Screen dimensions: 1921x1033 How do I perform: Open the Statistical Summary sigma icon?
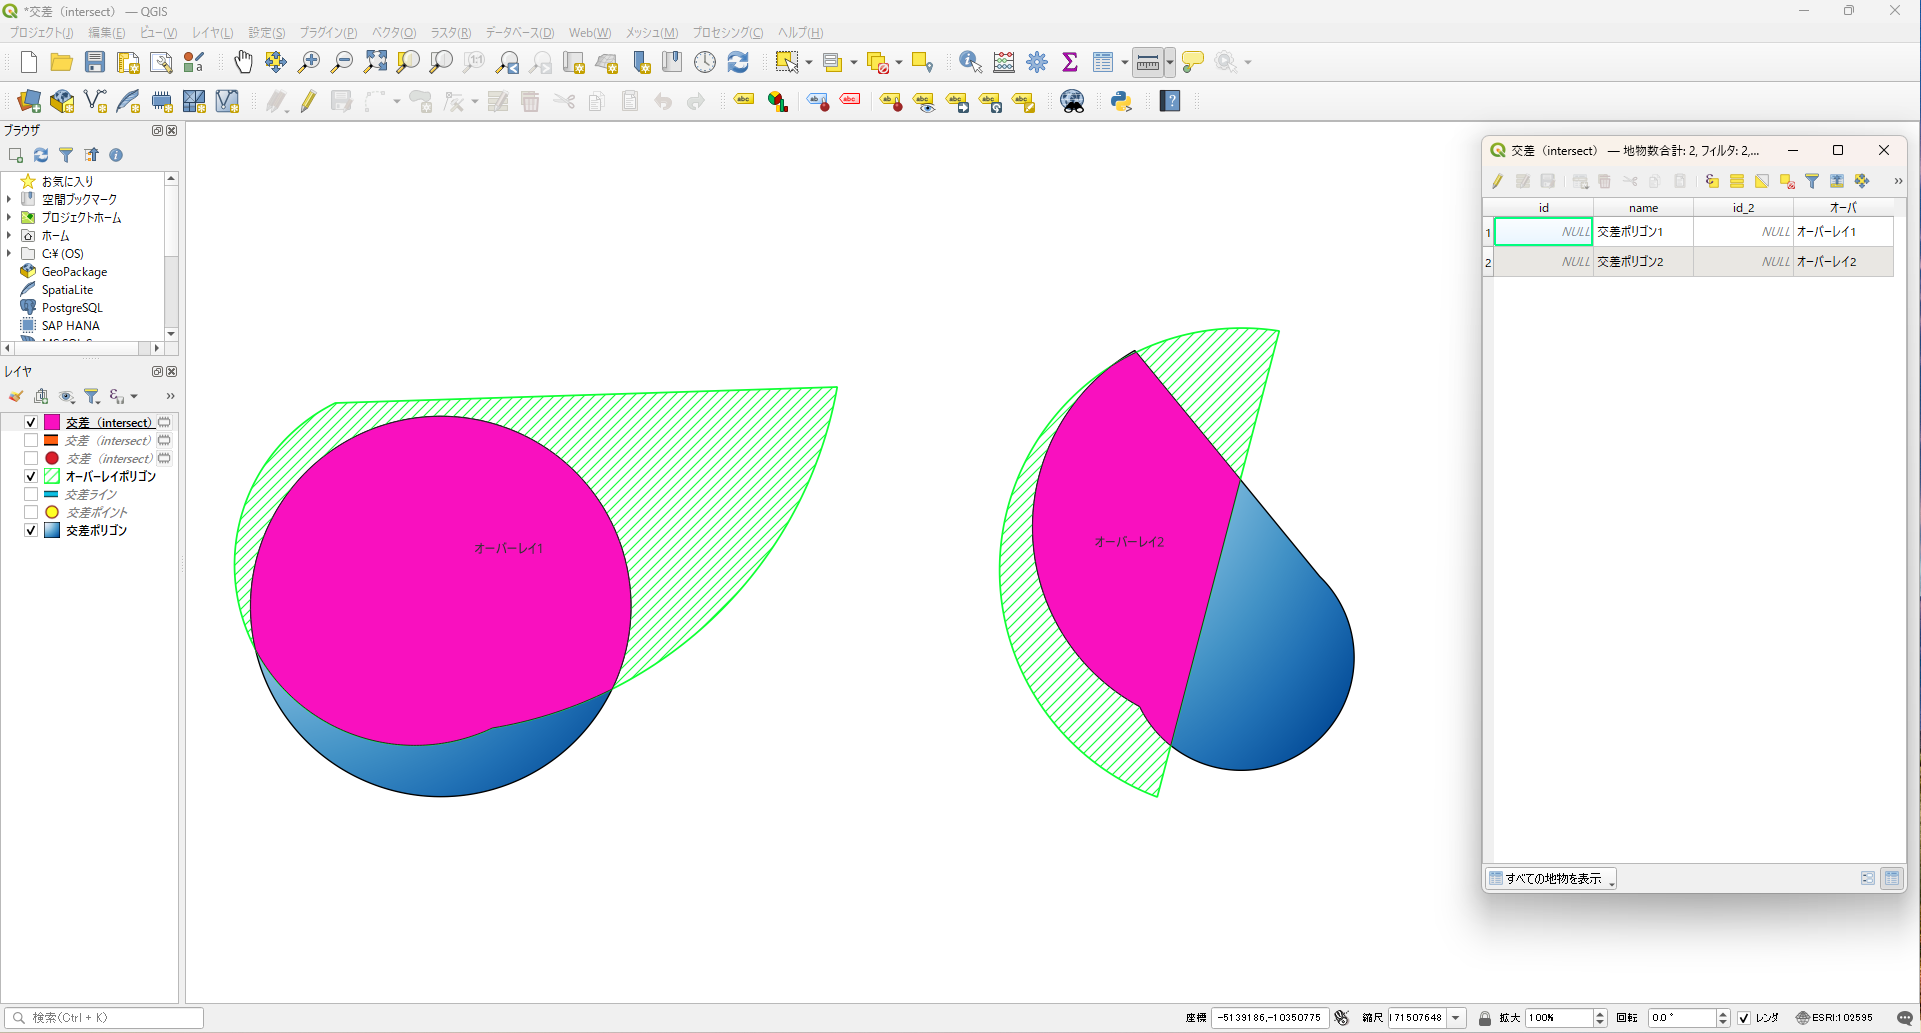[1070, 63]
